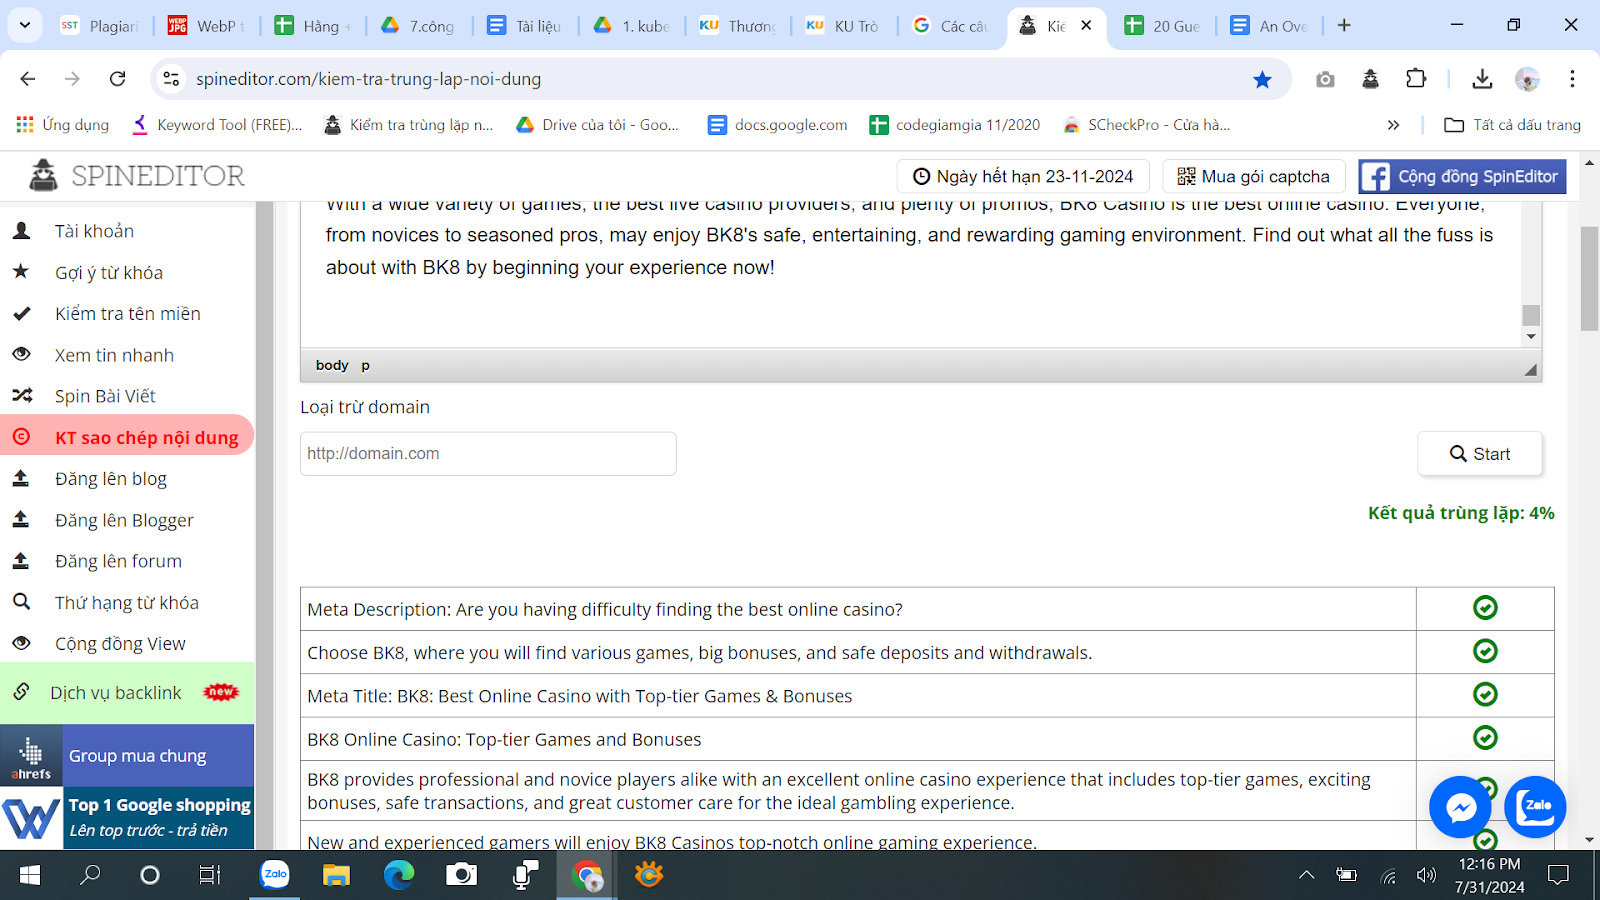Expand the hidden bookmarks chevron
This screenshot has height=900, width=1600.
[x=1393, y=125]
